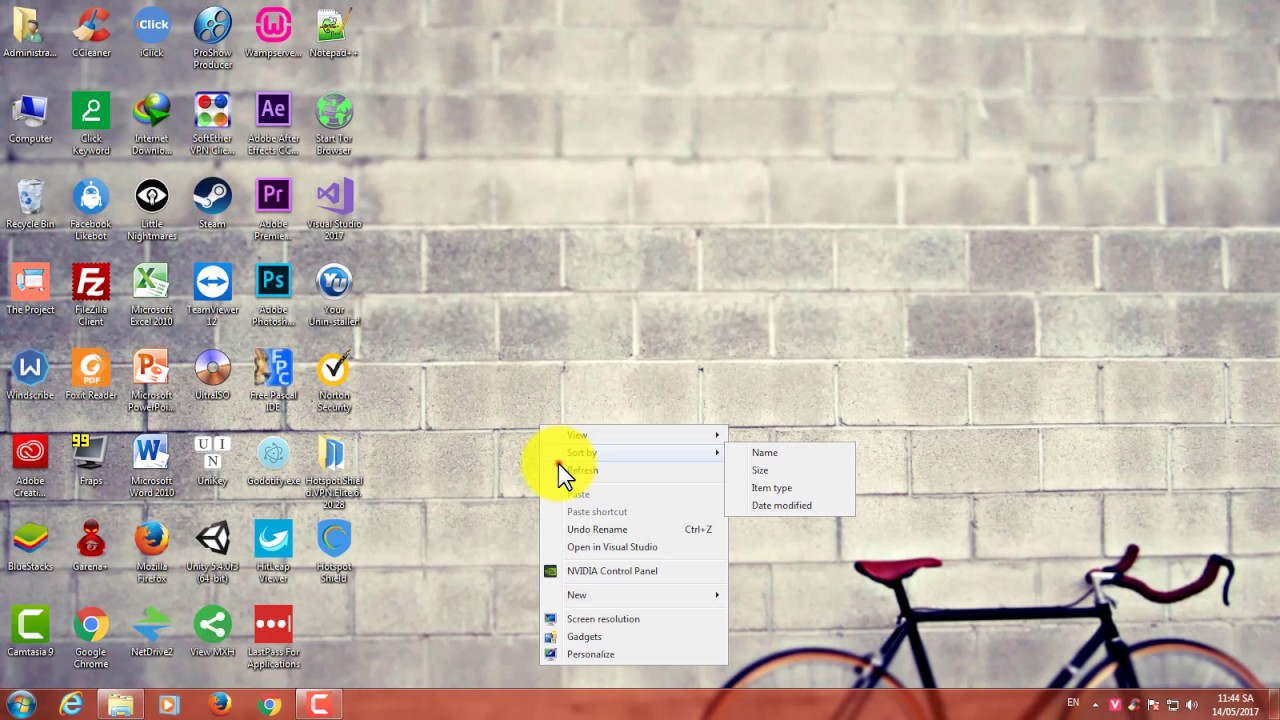Image resolution: width=1280 pixels, height=720 pixels.
Task: Select the FileZilla Client icon
Action: [x=91, y=296]
